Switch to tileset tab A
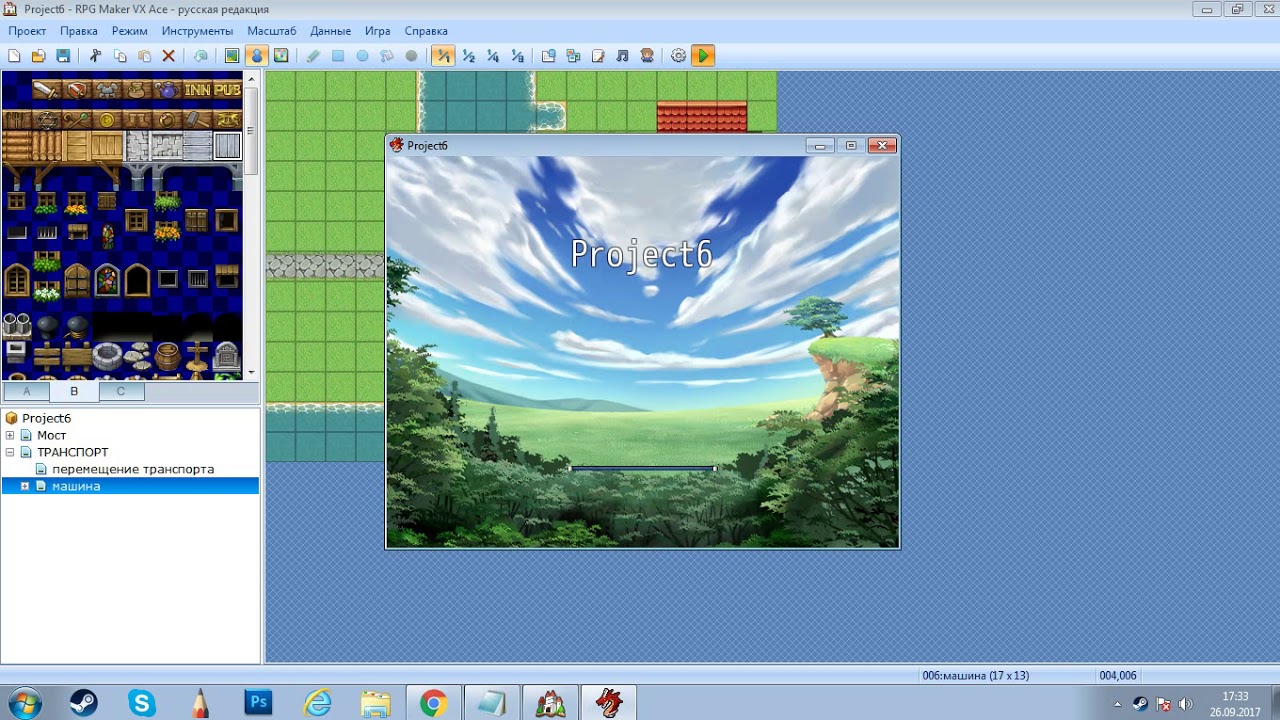The image size is (1280, 720). click(x=26, y=391)
